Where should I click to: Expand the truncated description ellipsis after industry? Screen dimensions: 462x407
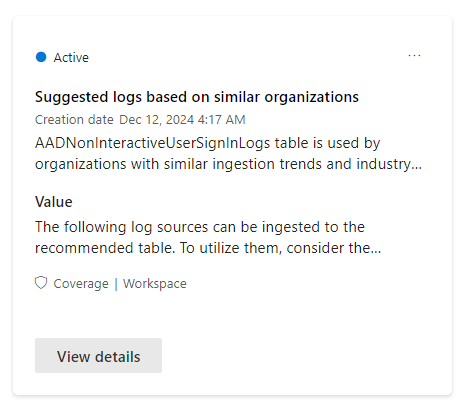coord(417,166)
